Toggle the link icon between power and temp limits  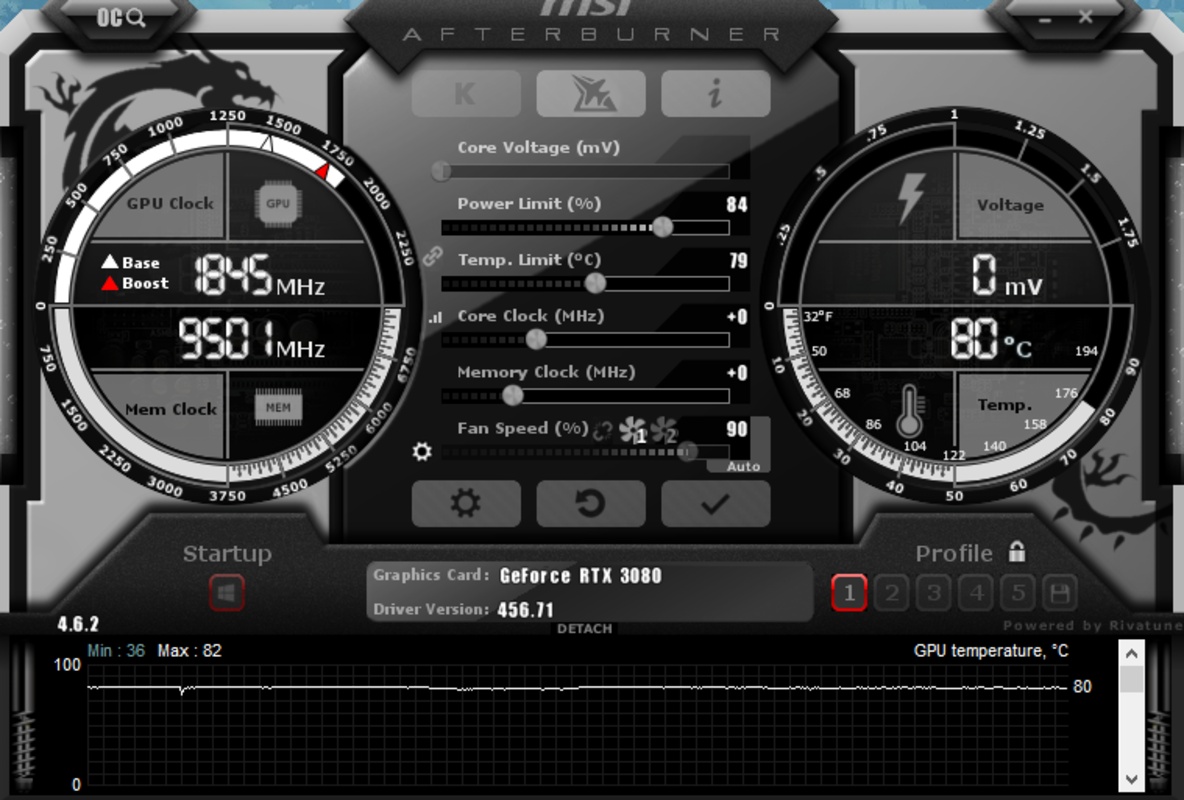(x=433, y=256)
